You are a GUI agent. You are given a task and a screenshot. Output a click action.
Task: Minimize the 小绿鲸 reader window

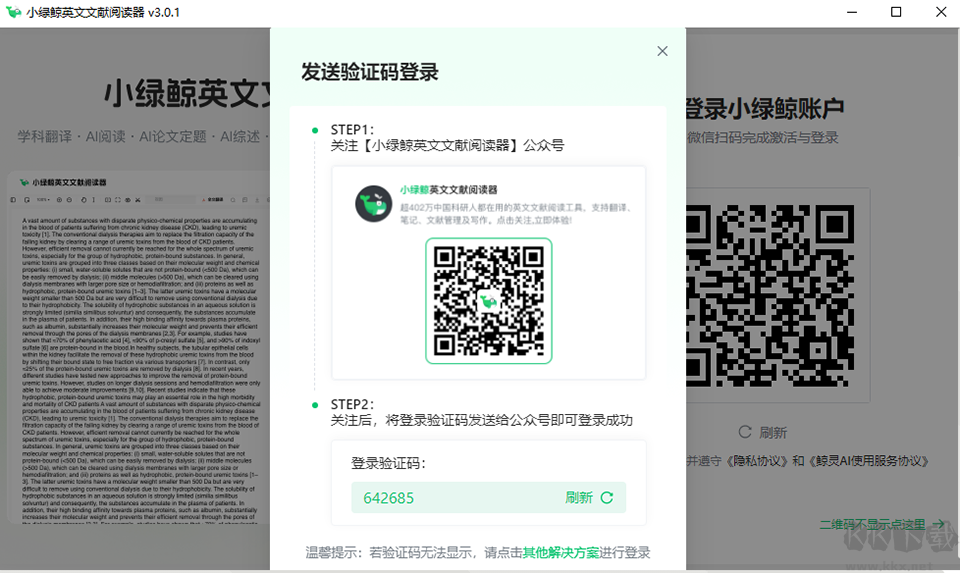852,12
